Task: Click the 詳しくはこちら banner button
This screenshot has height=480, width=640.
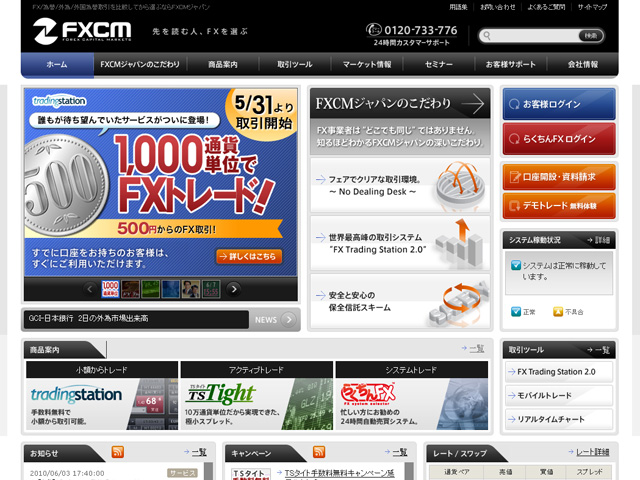Action: [248, 256]
